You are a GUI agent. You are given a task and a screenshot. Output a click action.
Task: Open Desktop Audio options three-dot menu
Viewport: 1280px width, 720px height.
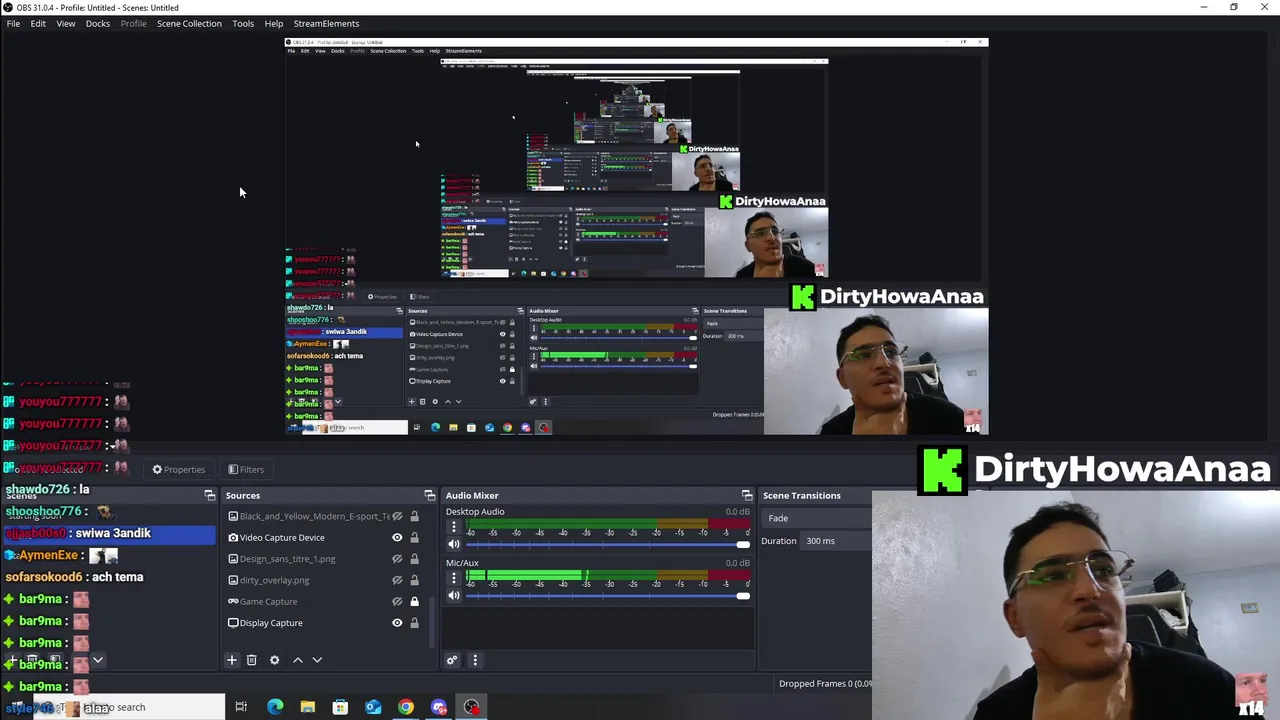click(x=453, y=527)
